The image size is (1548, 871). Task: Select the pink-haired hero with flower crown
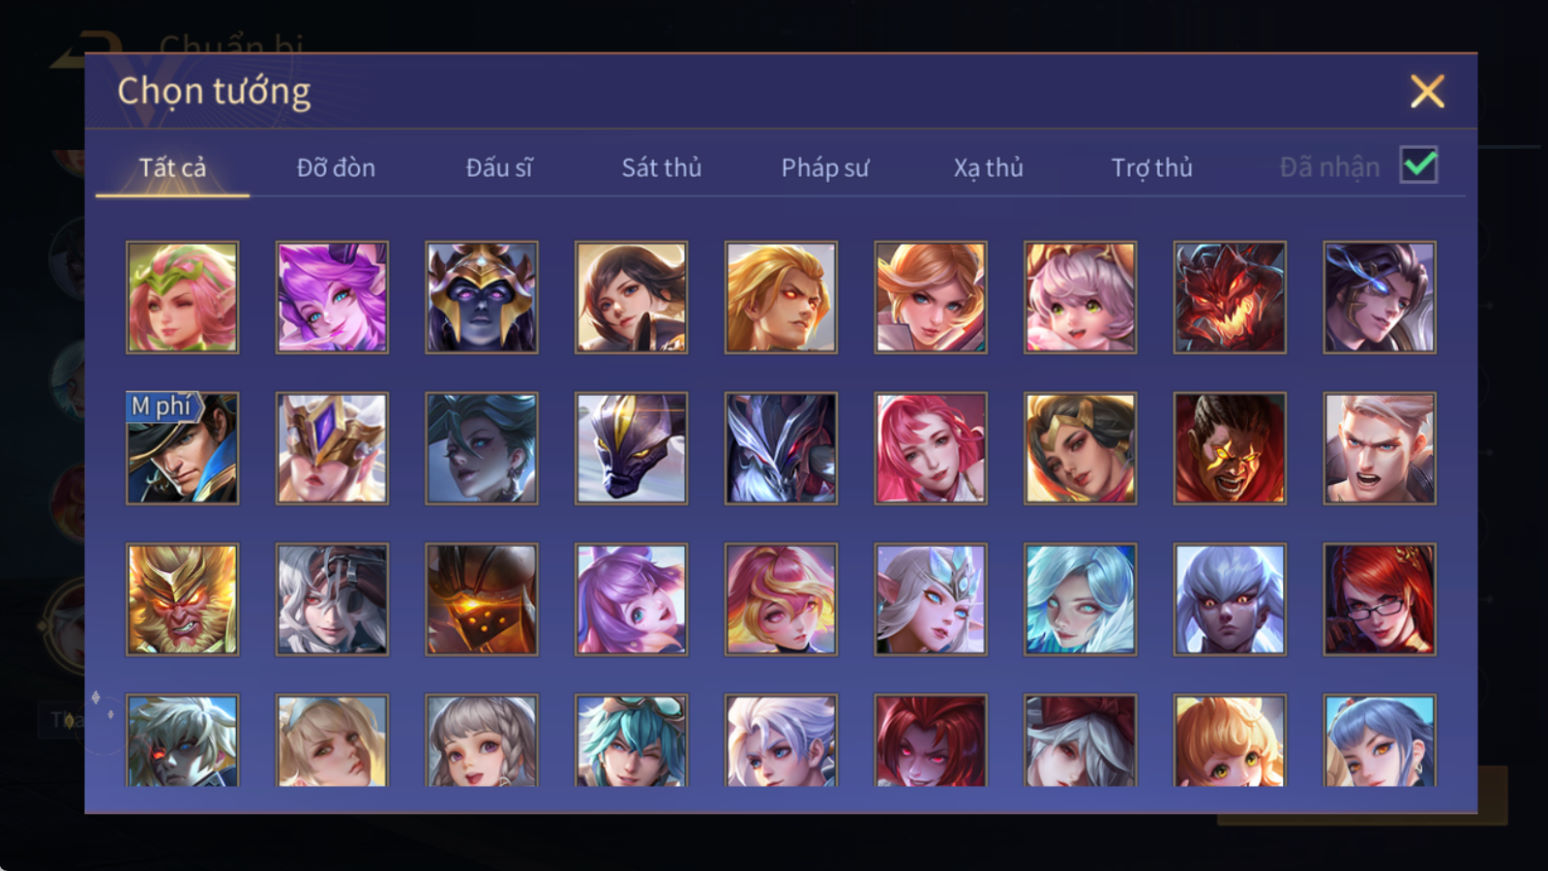coord(182,297)
